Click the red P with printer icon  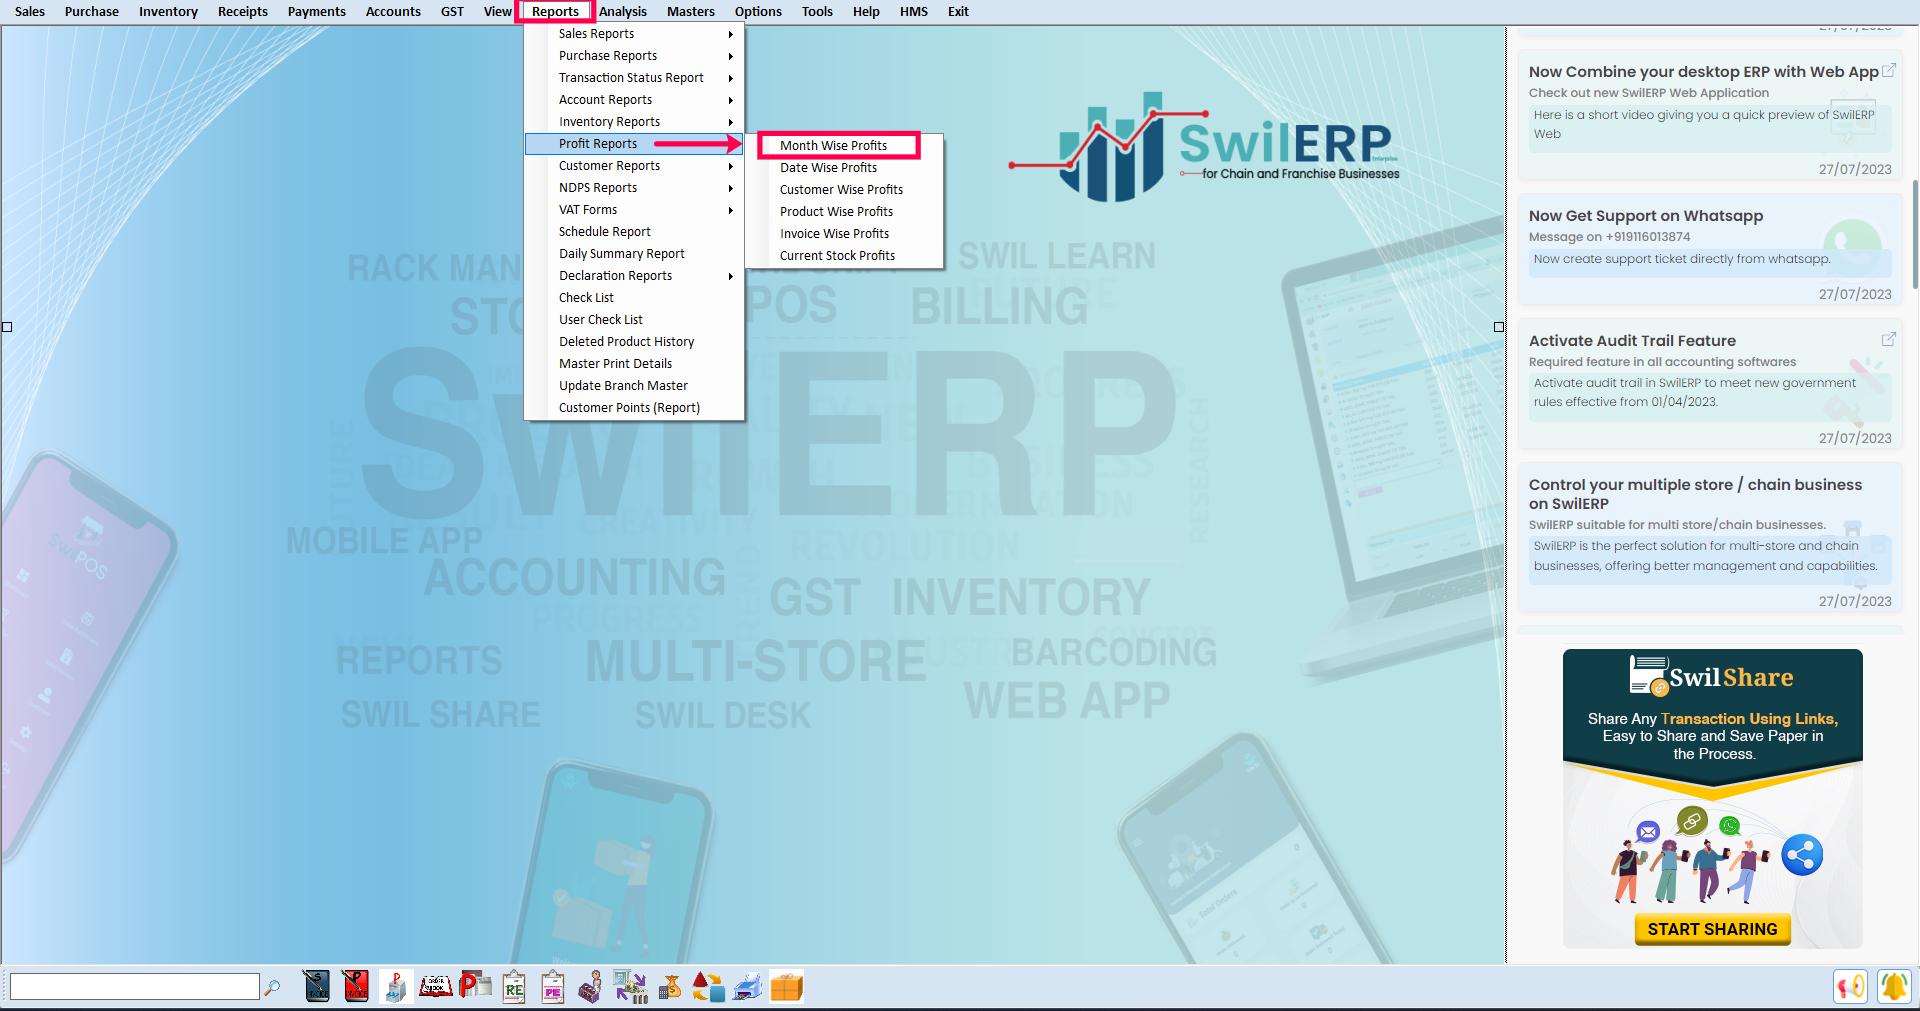click(x=475, y=986)
